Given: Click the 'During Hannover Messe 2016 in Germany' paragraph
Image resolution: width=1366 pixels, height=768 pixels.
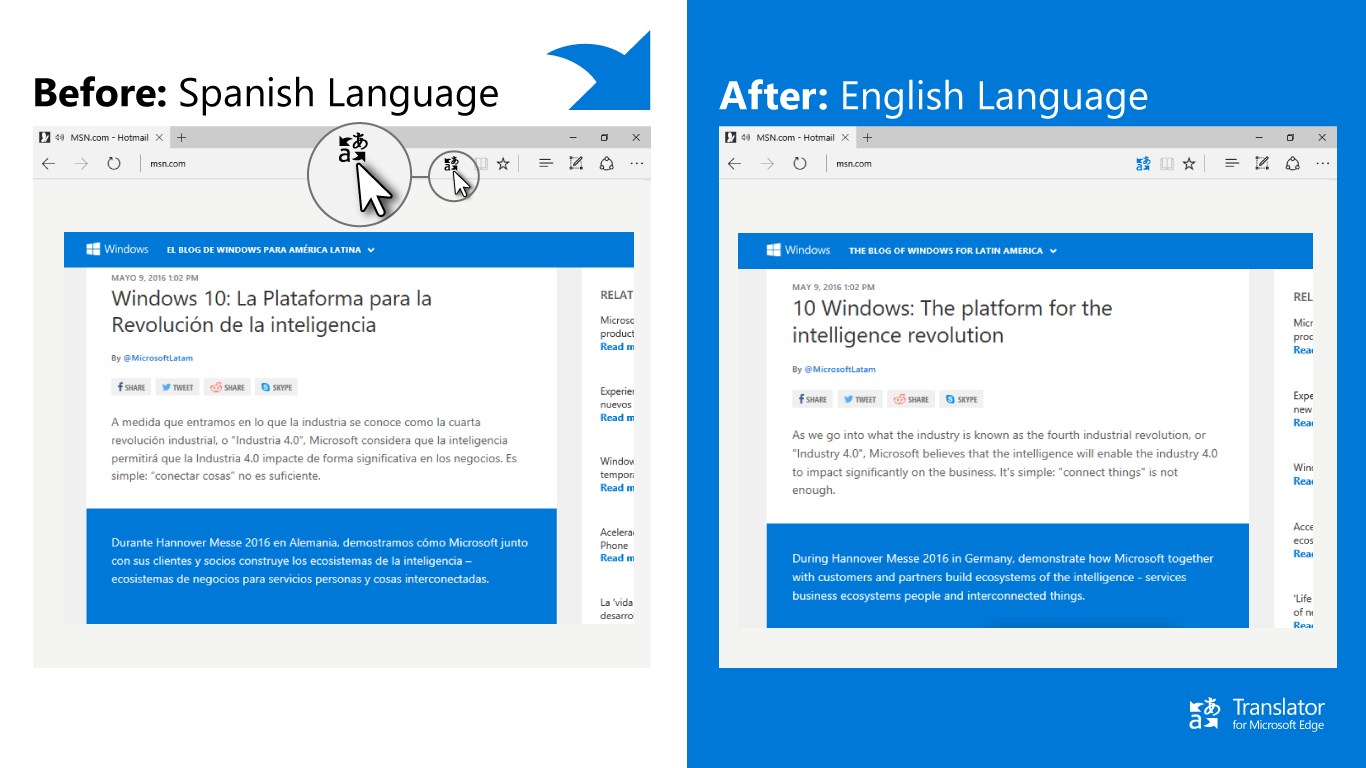Looking at the screenshot, I should click(x=1003, y=577).
